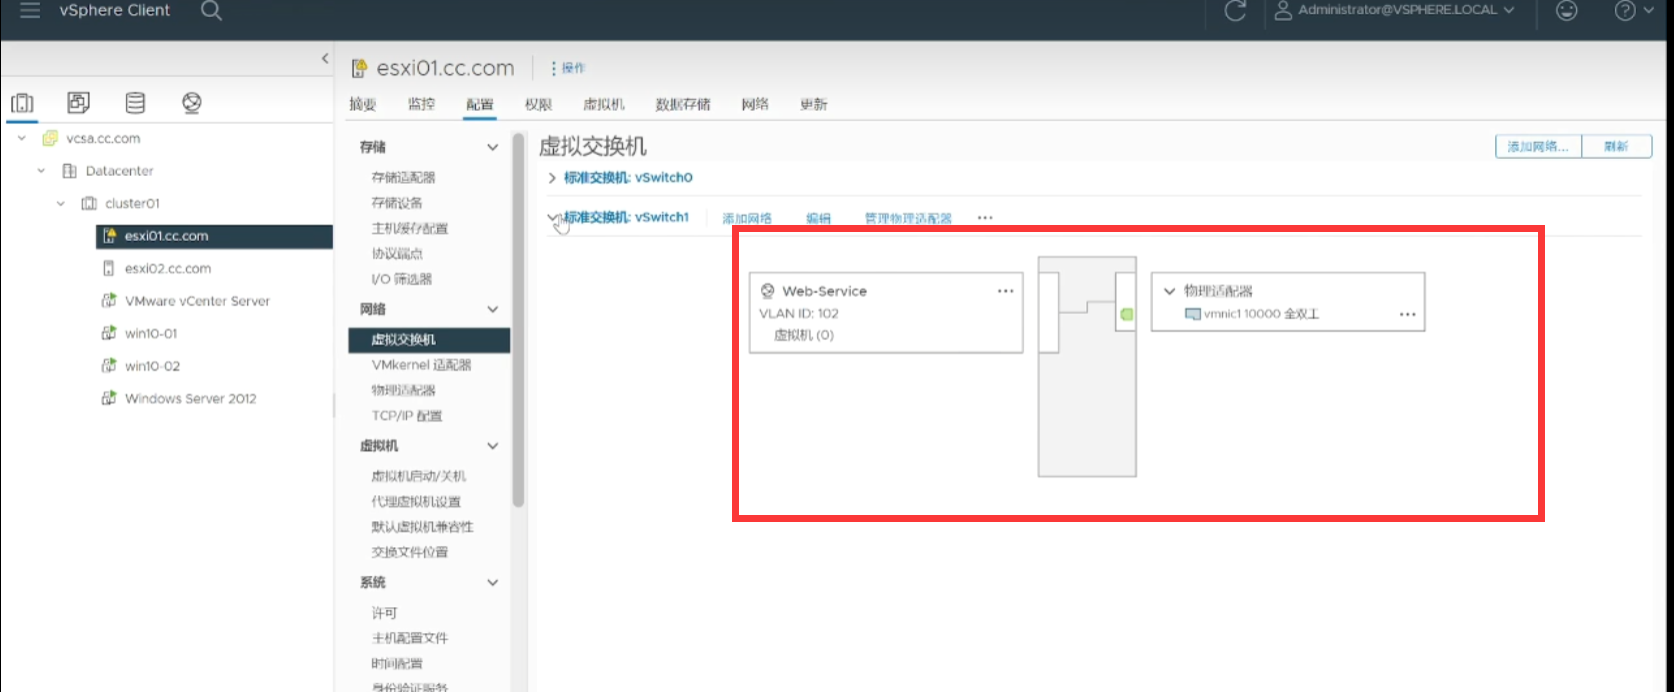Open 存储适配器 settings
Image resolution: width=1674 pixels, height=692 pixels.
click(403, 177)
